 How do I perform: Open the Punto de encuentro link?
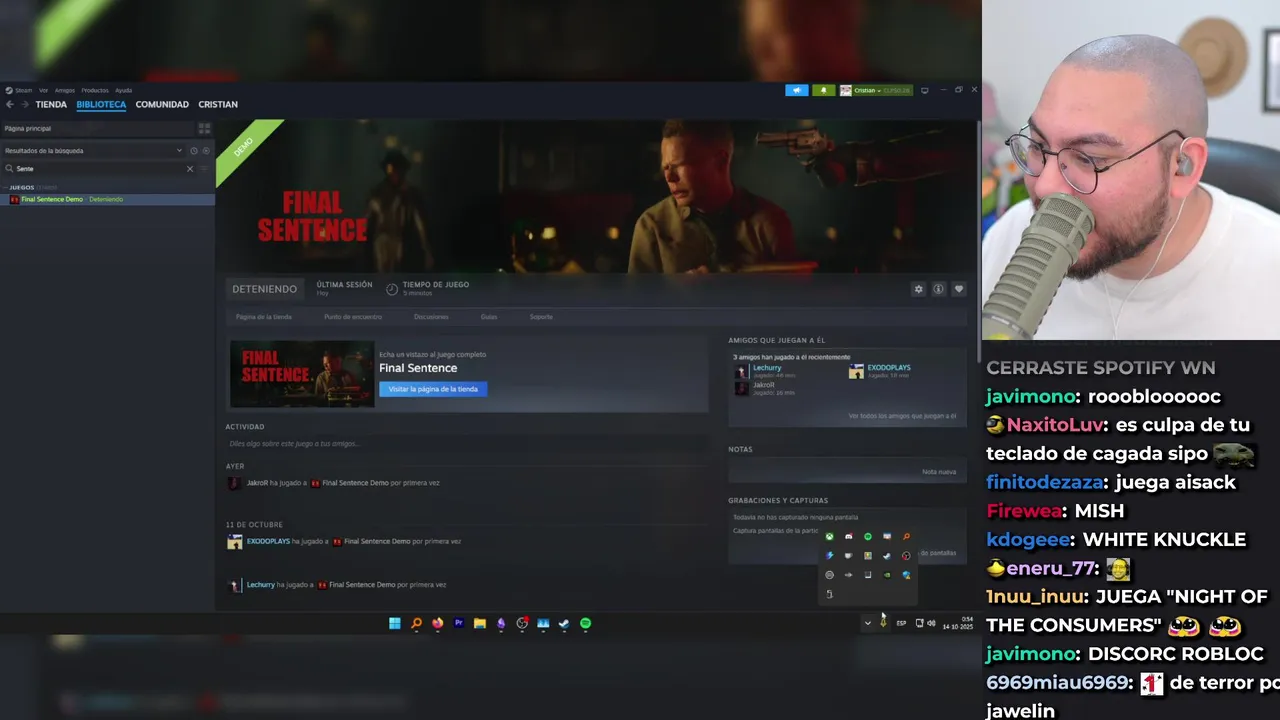pos(353,317)
